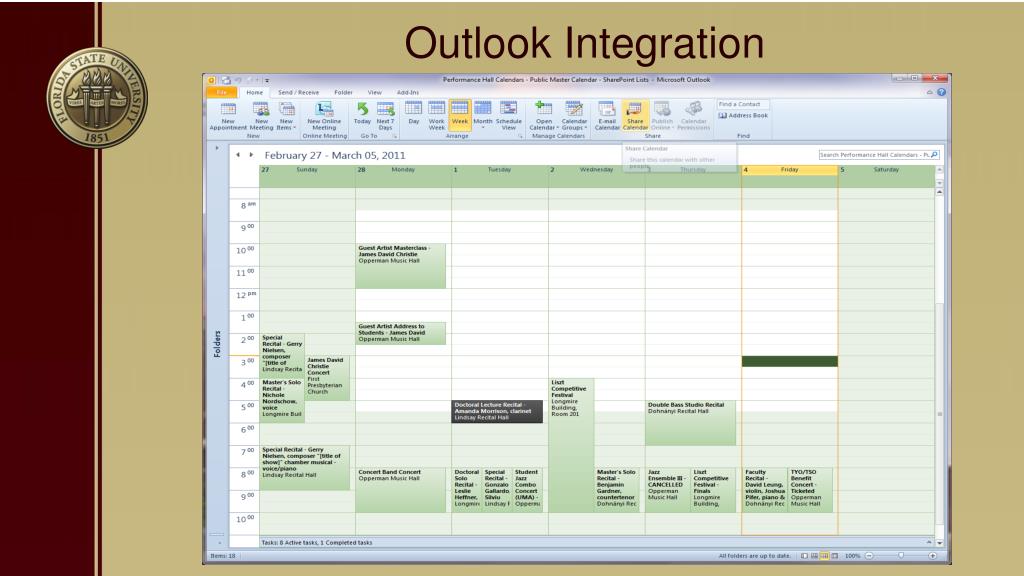Select the Friday 4 day header

(790, 170)
